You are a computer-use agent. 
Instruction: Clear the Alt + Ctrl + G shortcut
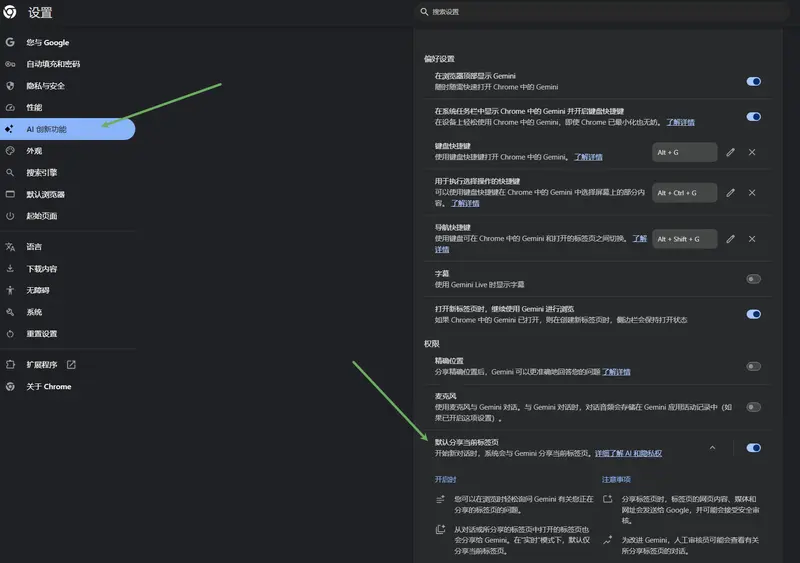pyautogui.click(x=752, y=193)
